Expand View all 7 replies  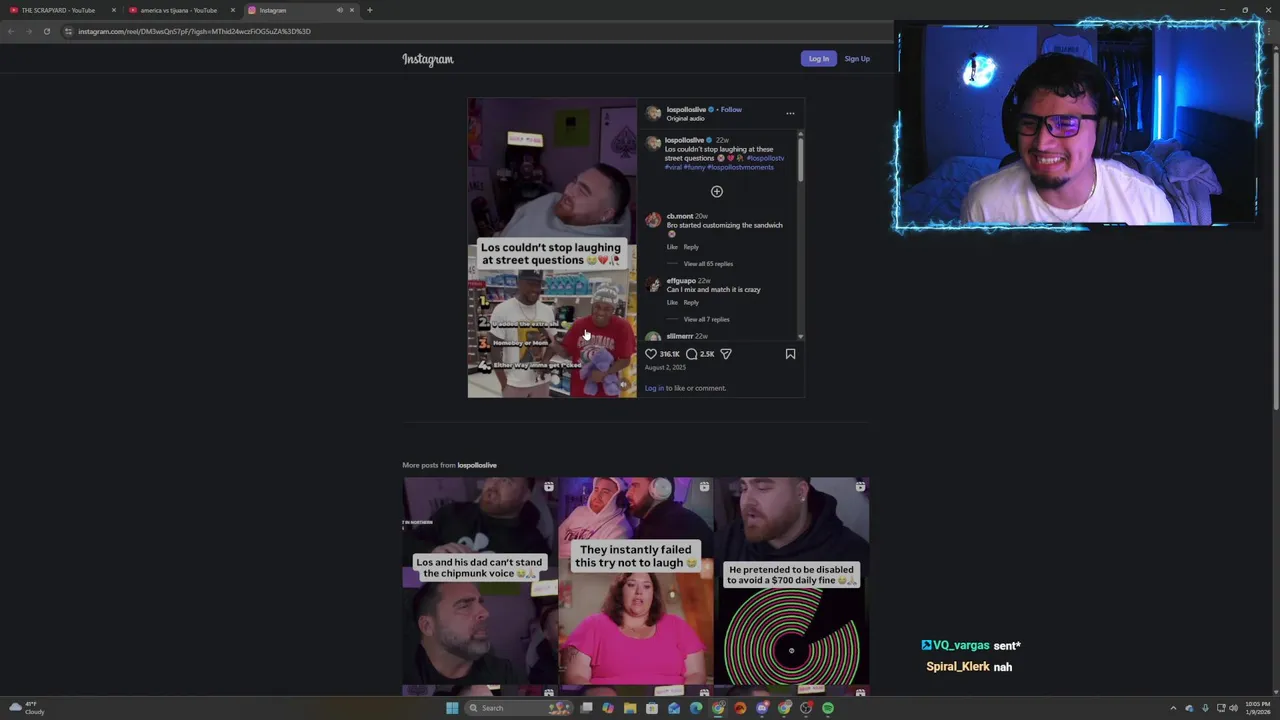(706, 319)
